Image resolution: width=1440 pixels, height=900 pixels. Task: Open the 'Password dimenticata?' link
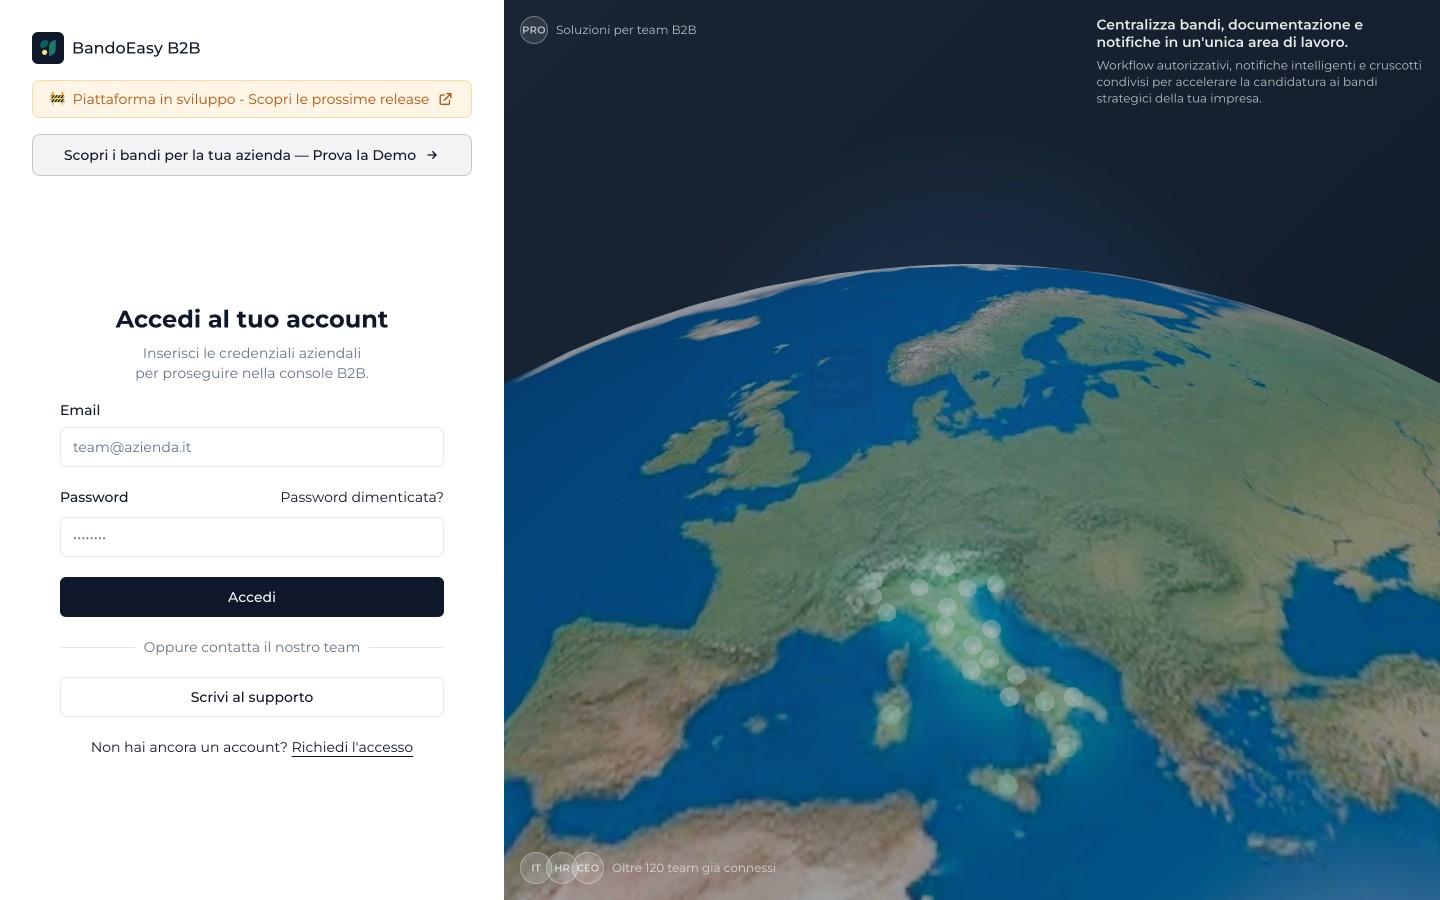coord(362,497)
